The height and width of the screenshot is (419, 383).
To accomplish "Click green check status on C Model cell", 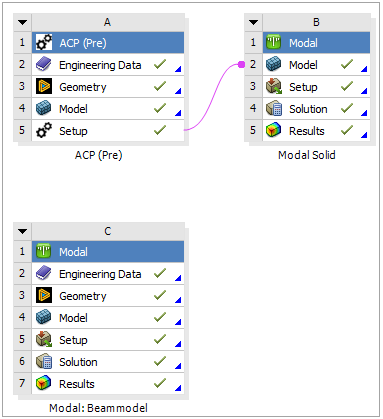I will tap(160, 317).
